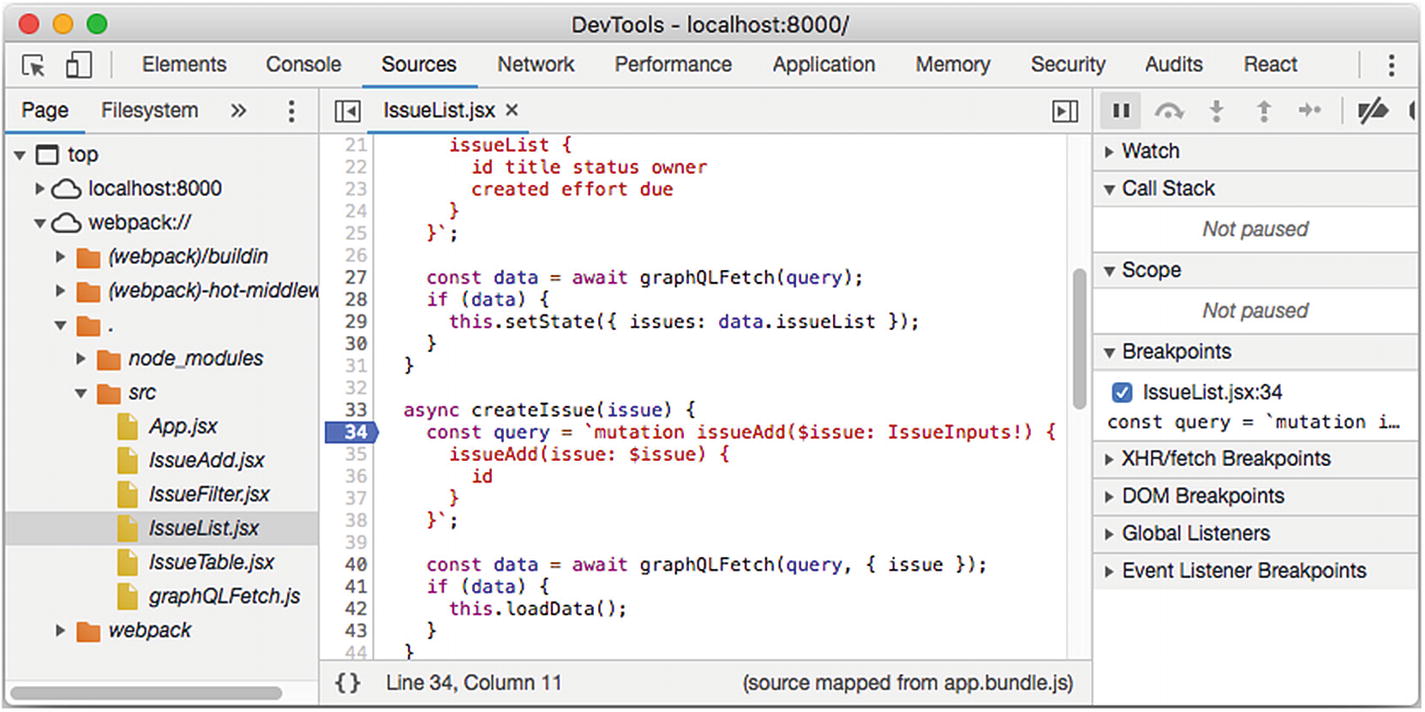
Task: Close the IssueList.jsx editor tab
Action: pyautogui.click(x=512, y=110)
